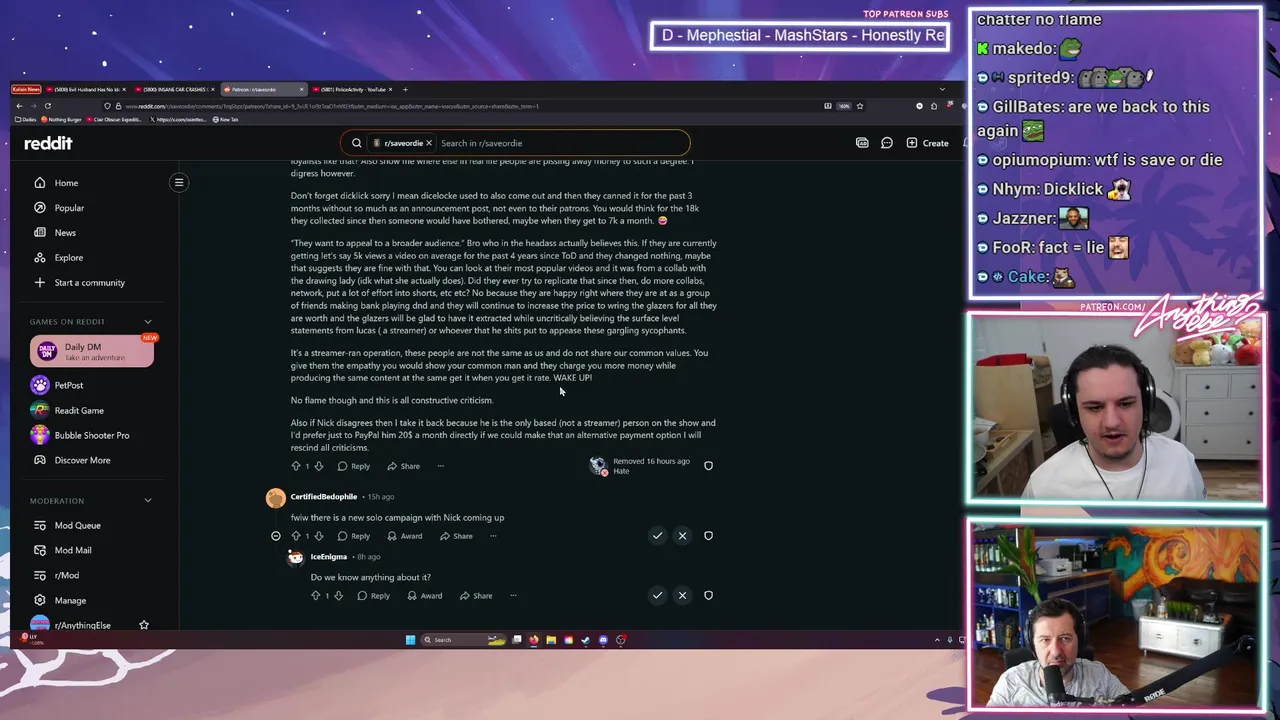Reply to the removed long comment

pos(353,466)
